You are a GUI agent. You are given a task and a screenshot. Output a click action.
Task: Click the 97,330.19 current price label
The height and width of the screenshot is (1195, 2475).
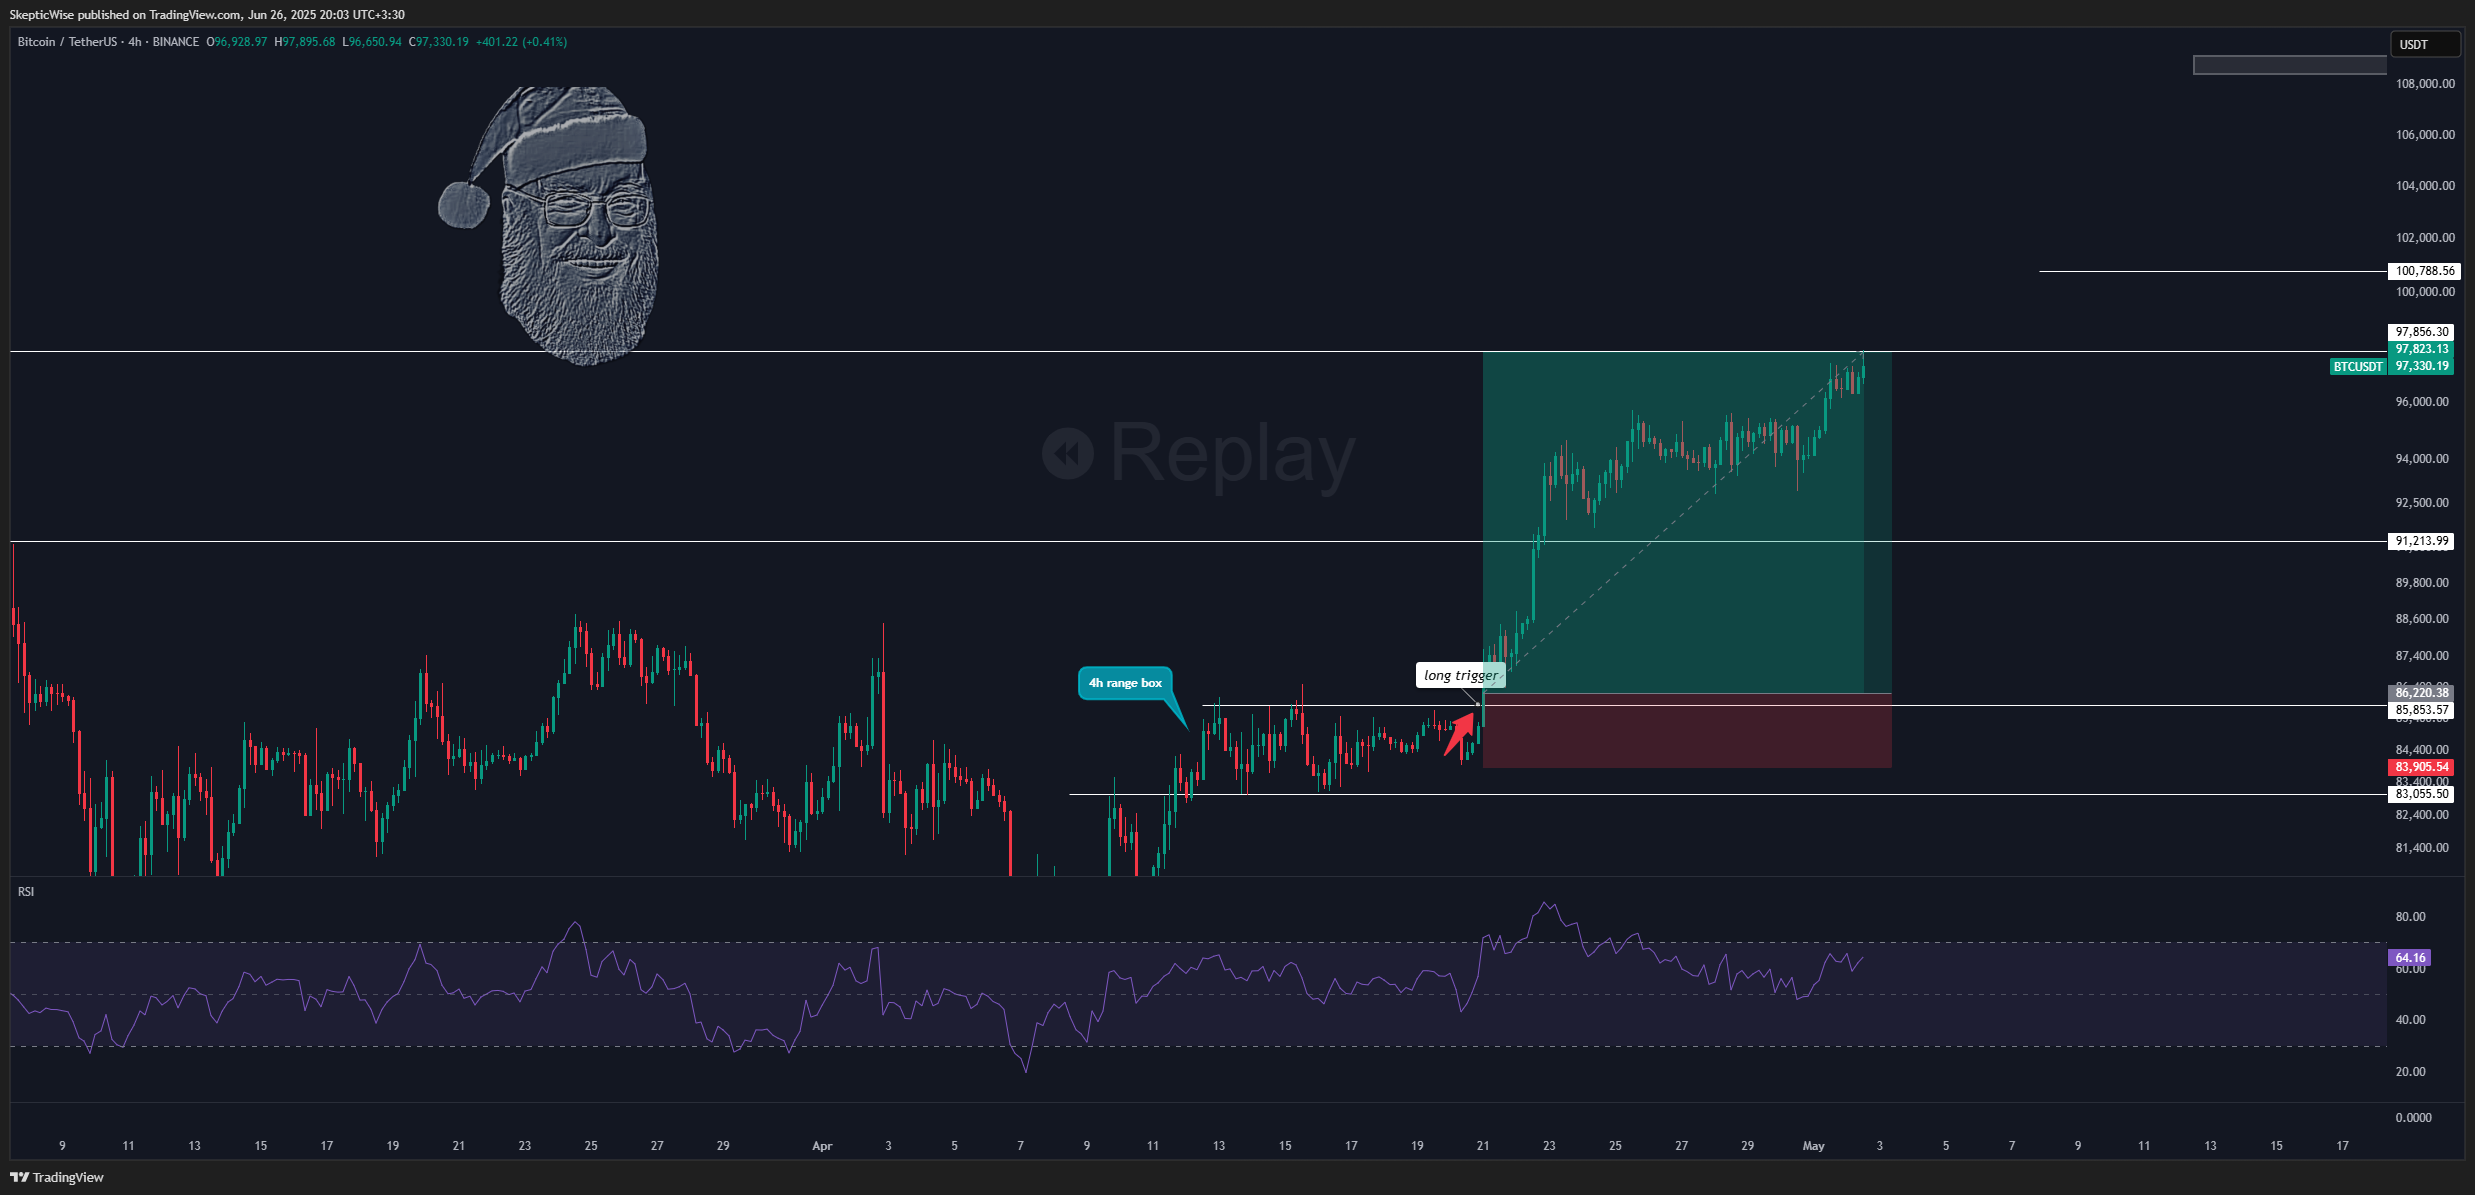2422,366
